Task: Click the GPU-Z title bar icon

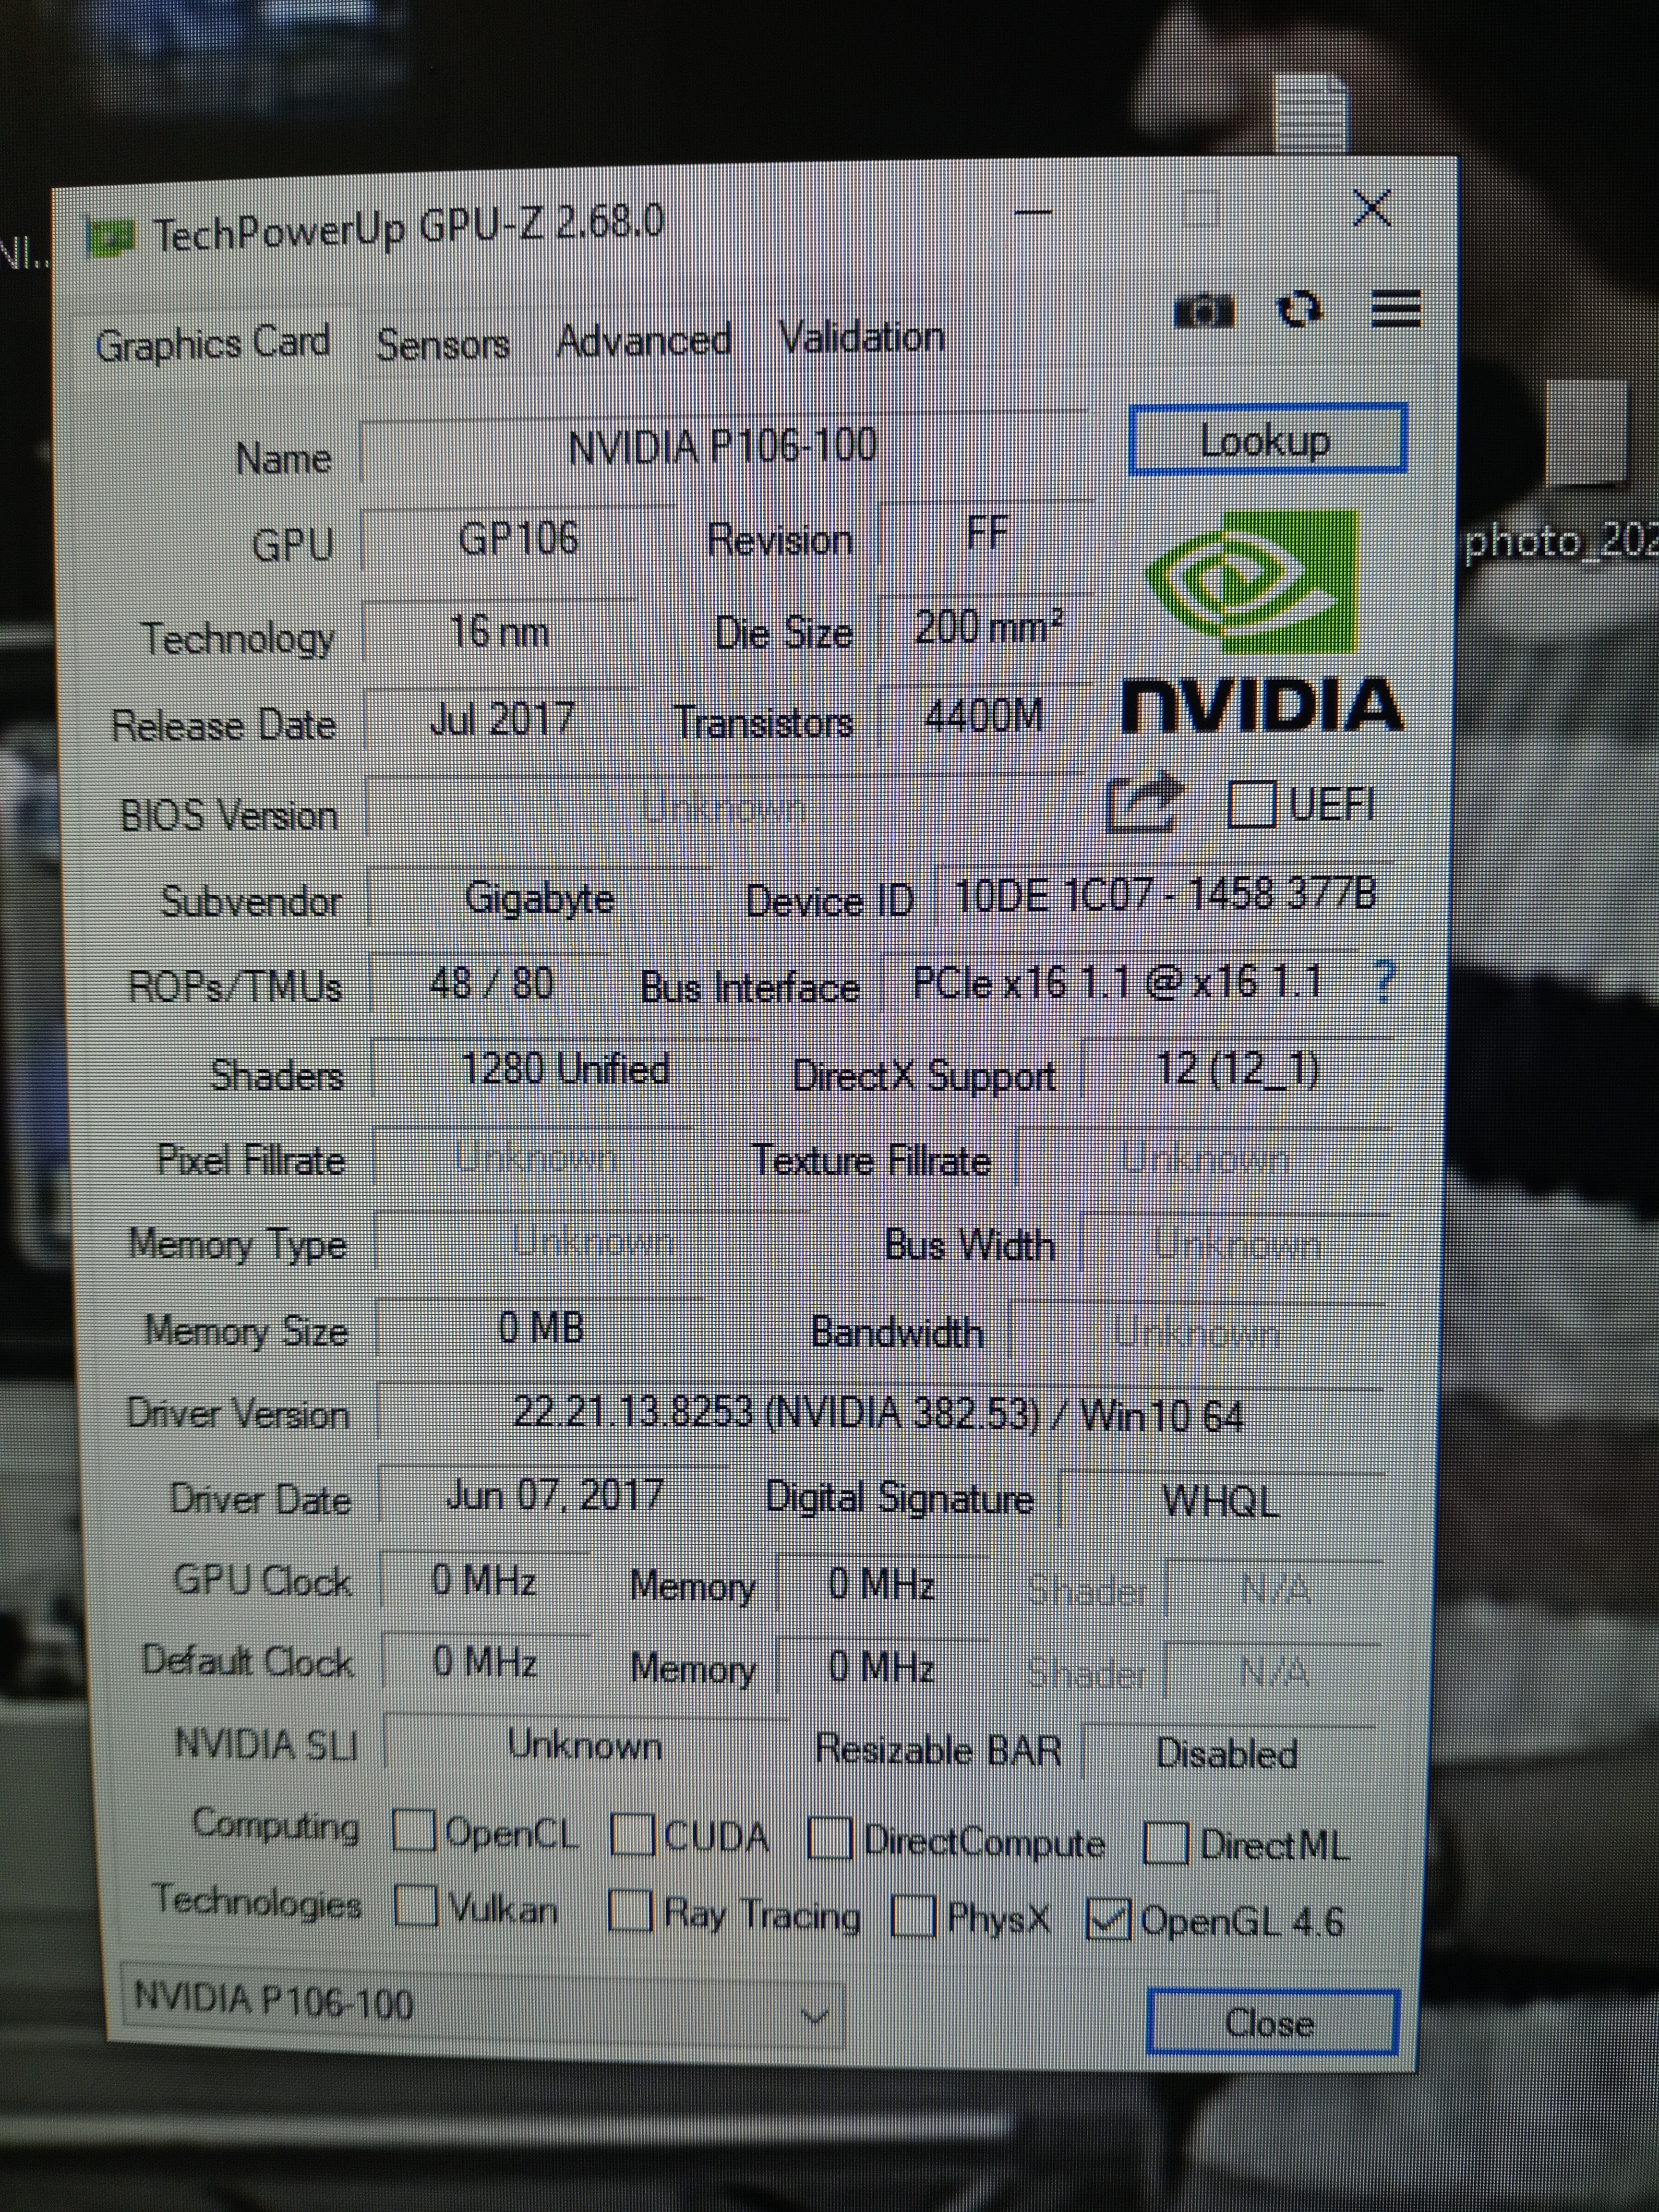Action: [111, 238]
